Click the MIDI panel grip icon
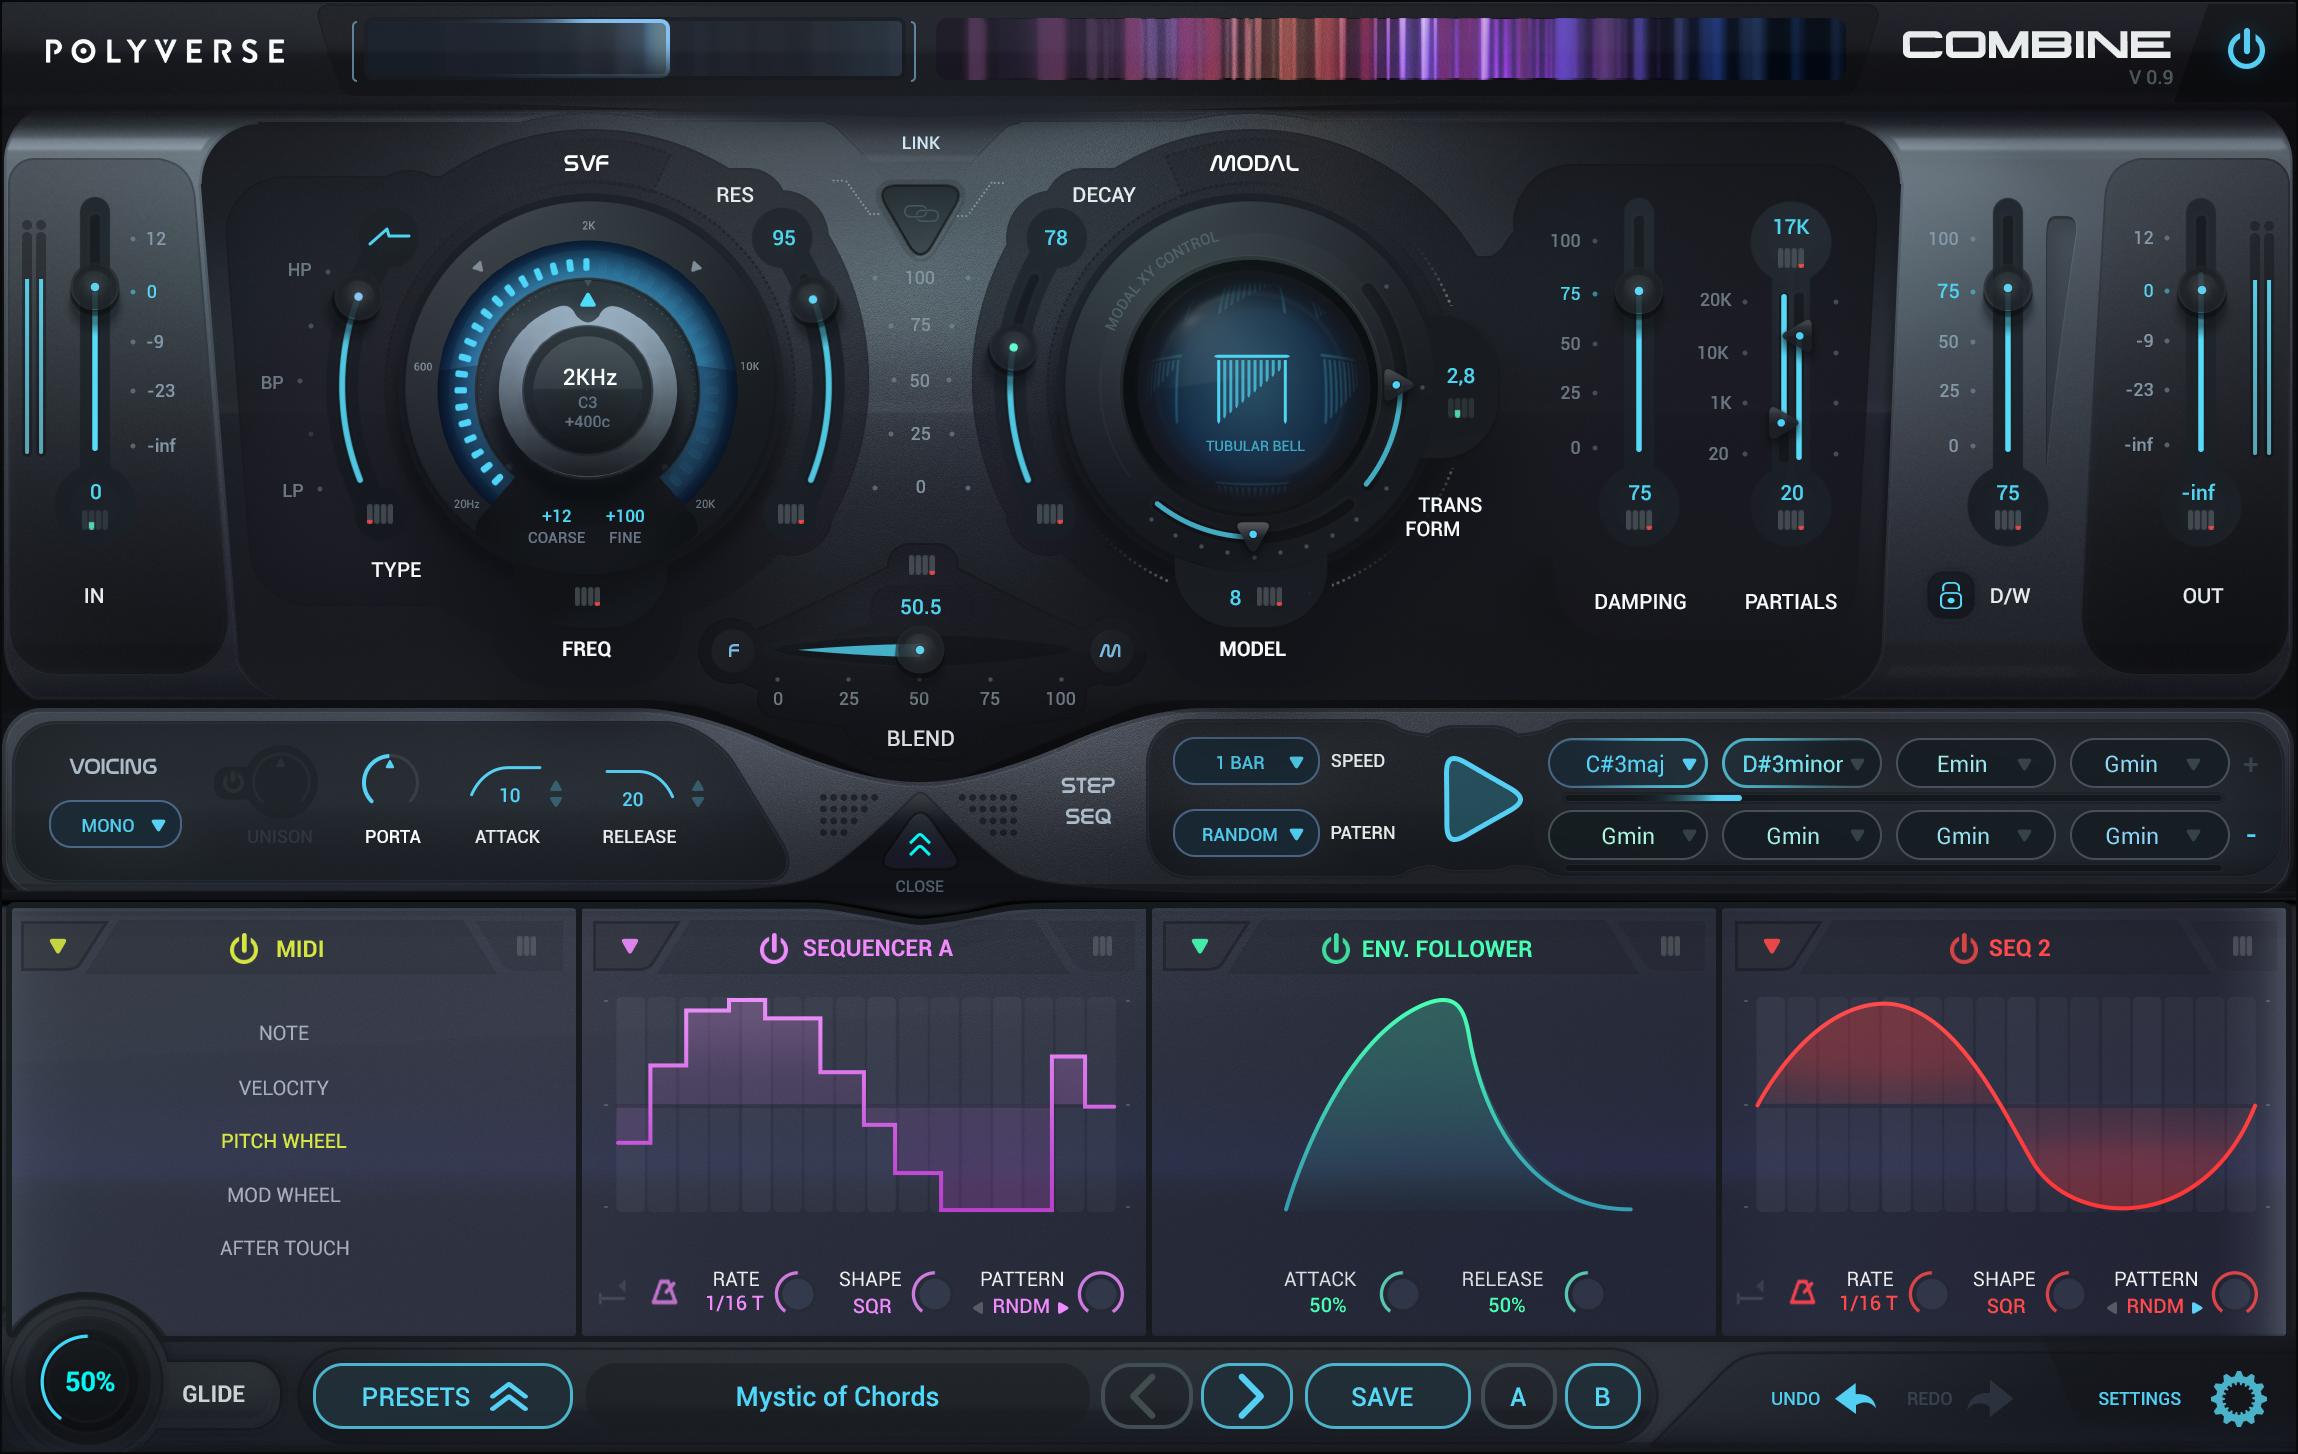 526,946
